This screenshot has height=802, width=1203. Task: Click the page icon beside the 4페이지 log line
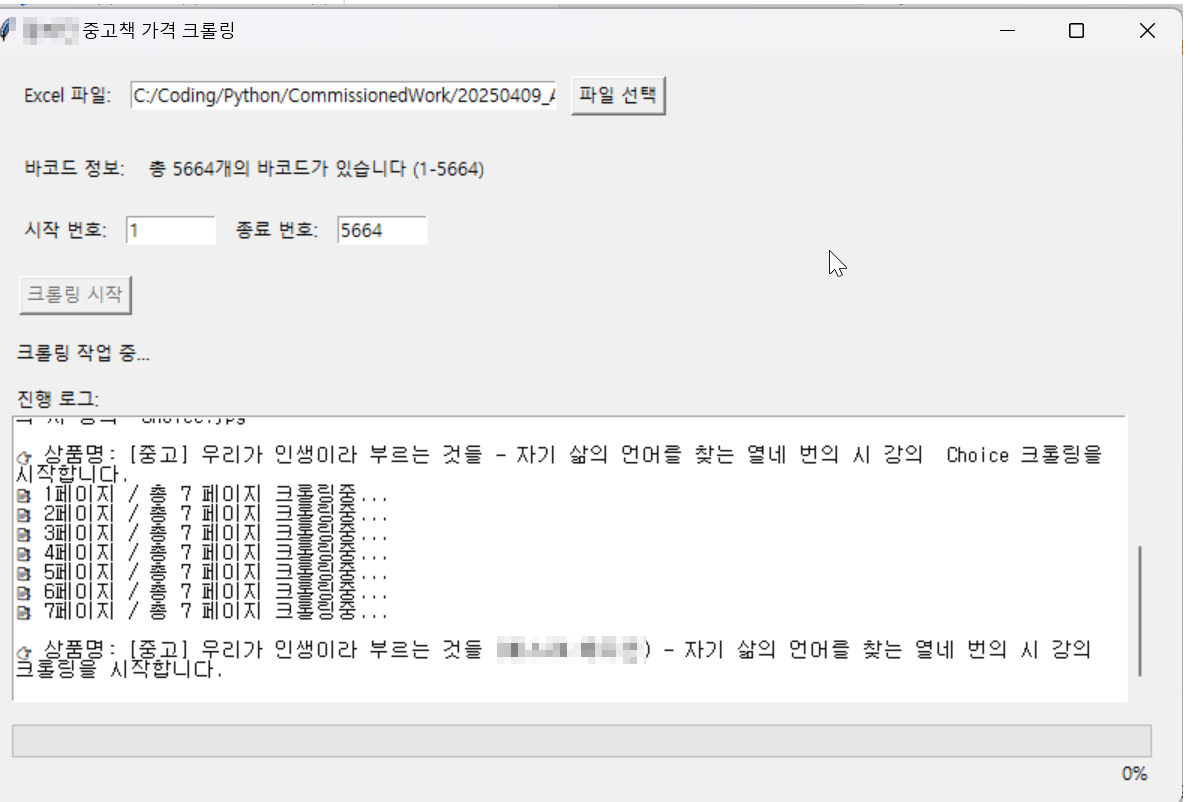coord(24,553)
